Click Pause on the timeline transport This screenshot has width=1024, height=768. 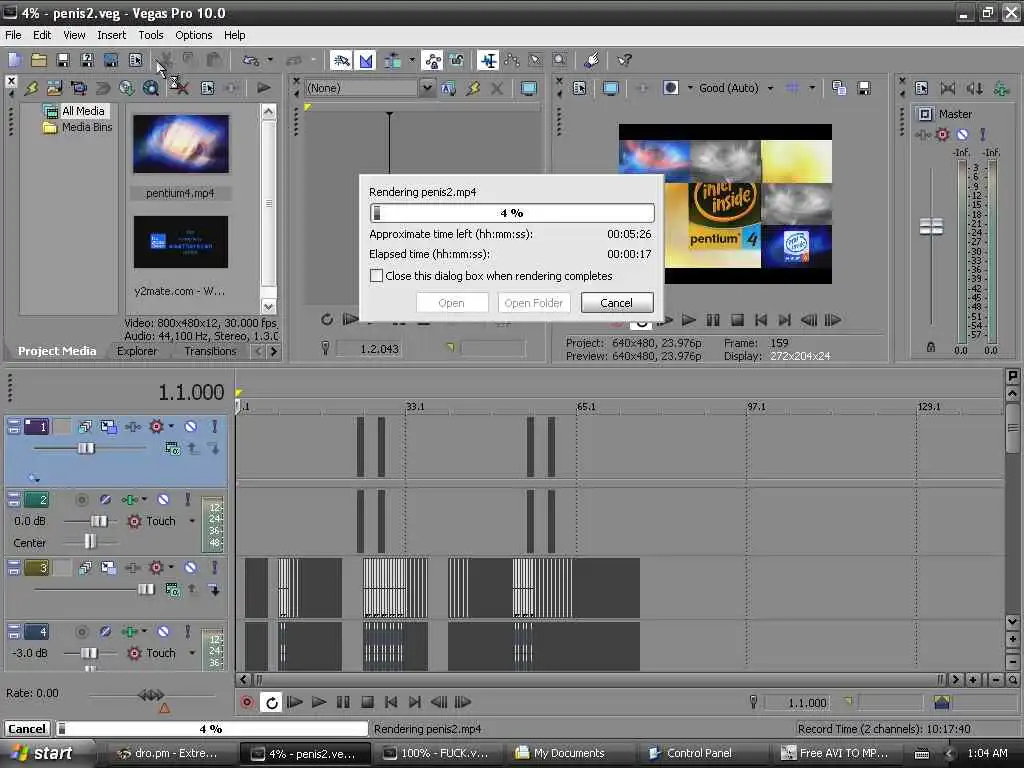(343, 703)
